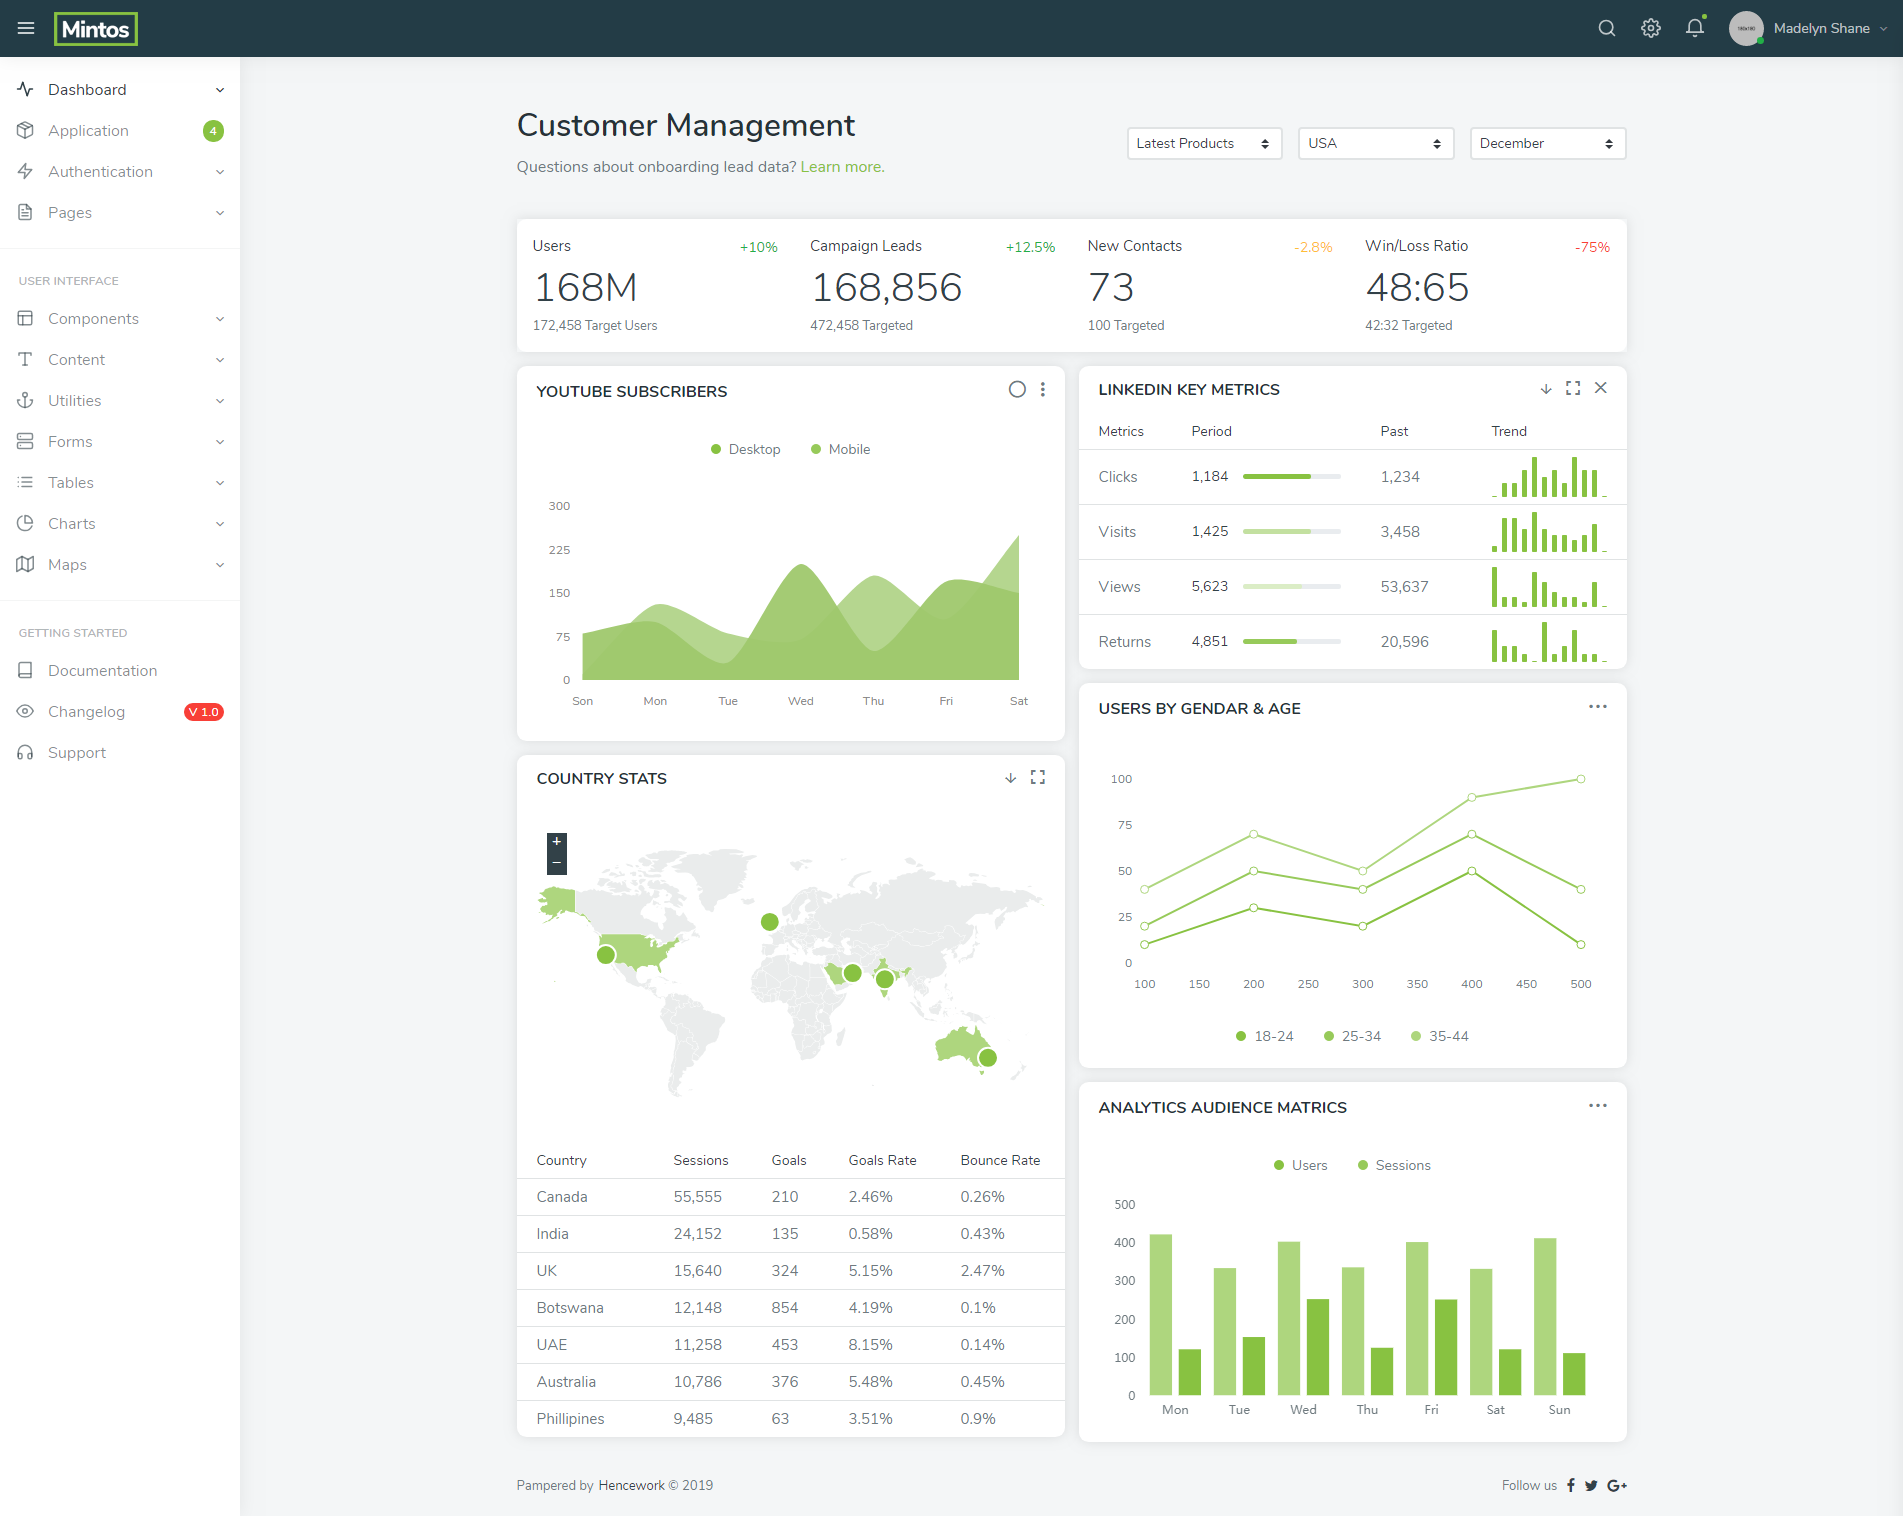Select Application in the sidebar
1903x1516 pixels.
tap(120, 130)
